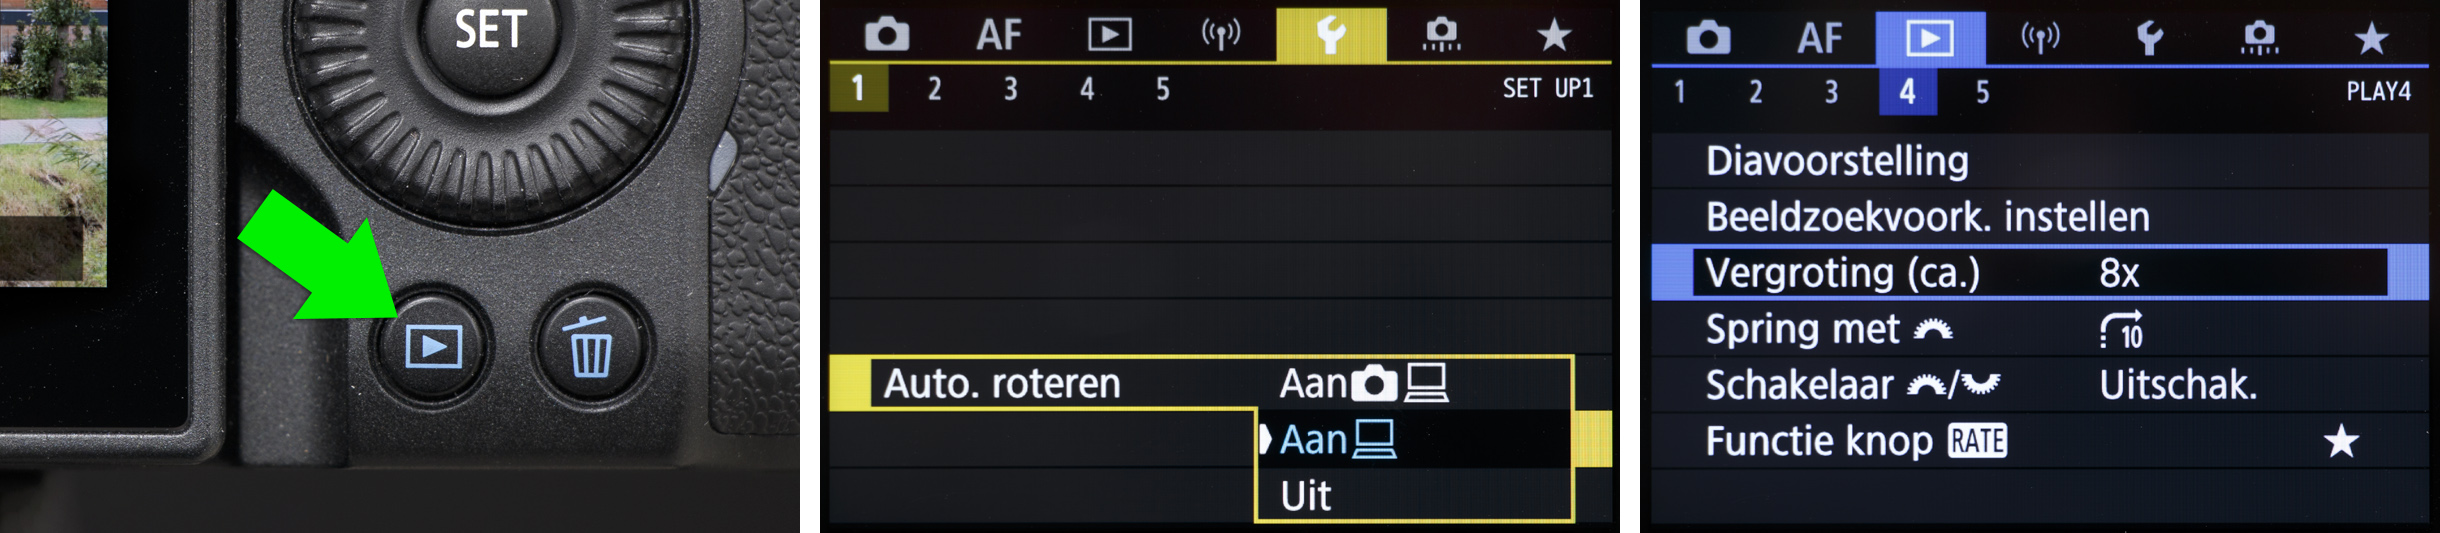This screenshot has height=533, width=2440.
Task: Open custom functions icon in yellow setup menu
Action: (1441, 35)
